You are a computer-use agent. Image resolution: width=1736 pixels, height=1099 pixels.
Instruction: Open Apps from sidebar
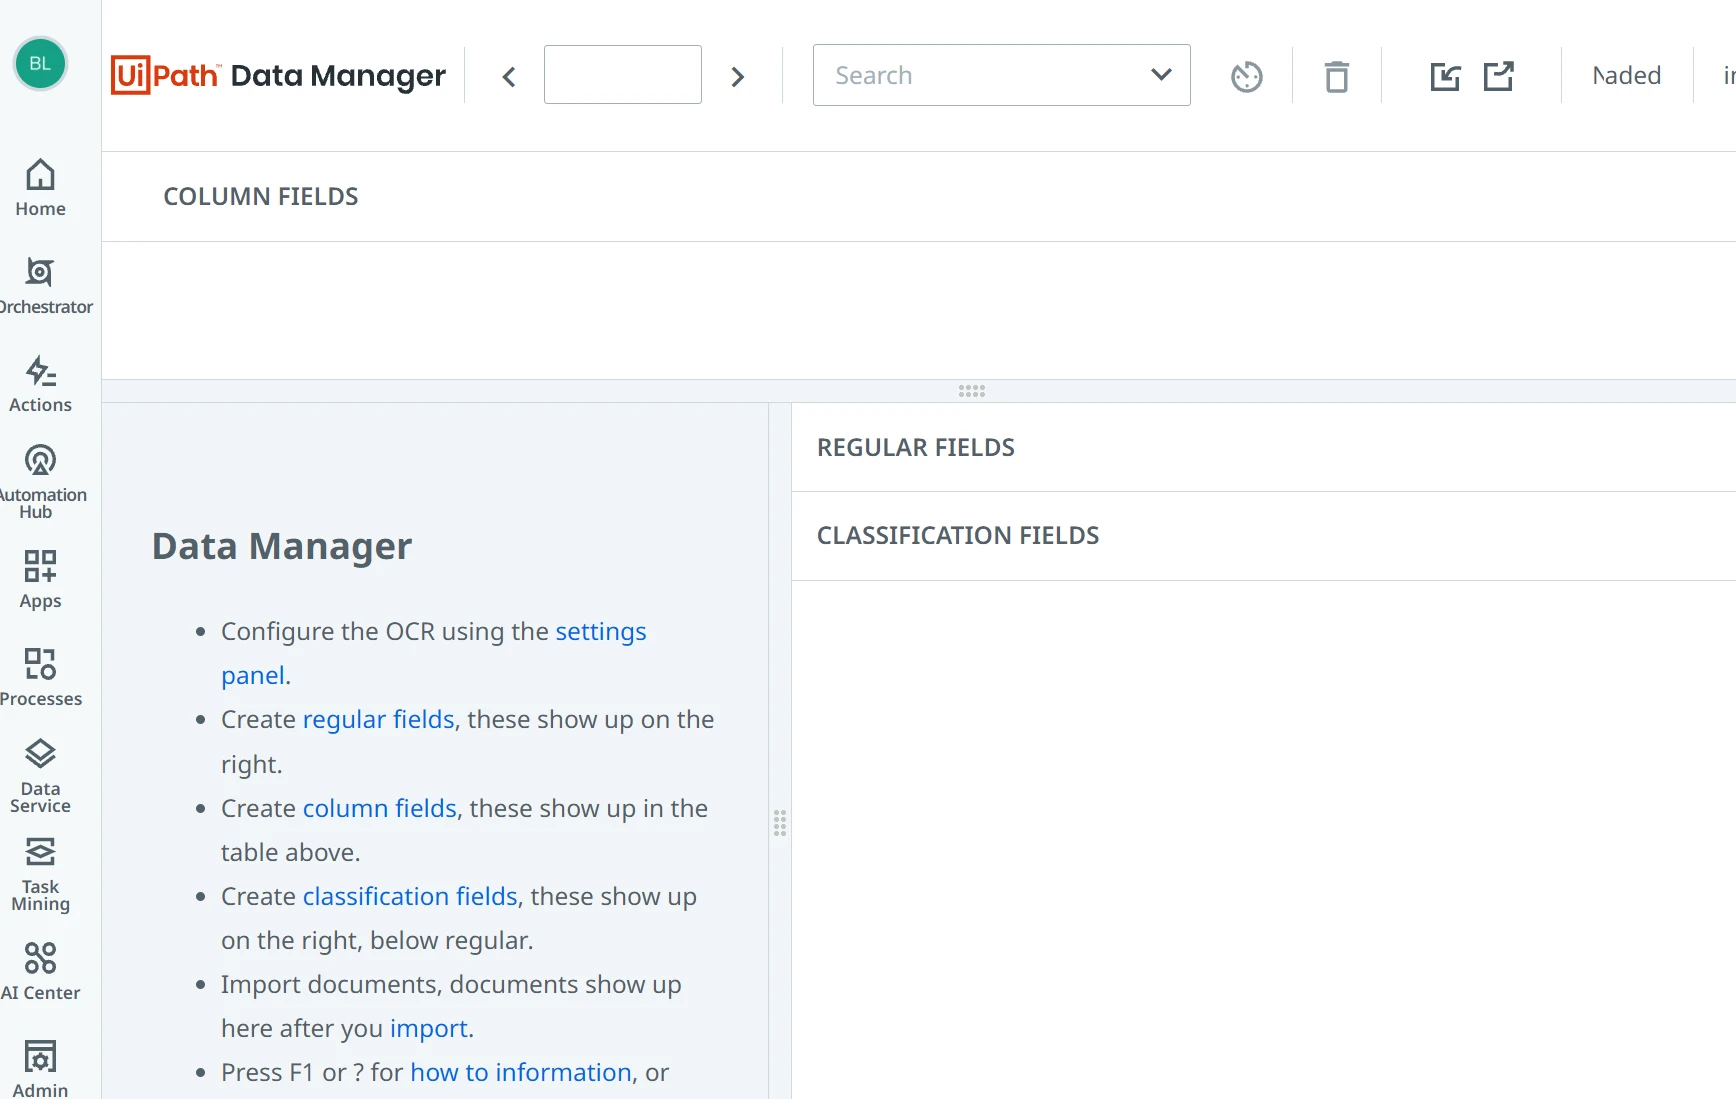coord(40,580)
